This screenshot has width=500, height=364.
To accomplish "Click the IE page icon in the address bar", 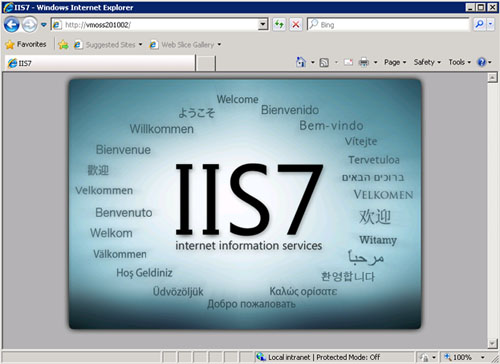I will [x=57, y=25].
